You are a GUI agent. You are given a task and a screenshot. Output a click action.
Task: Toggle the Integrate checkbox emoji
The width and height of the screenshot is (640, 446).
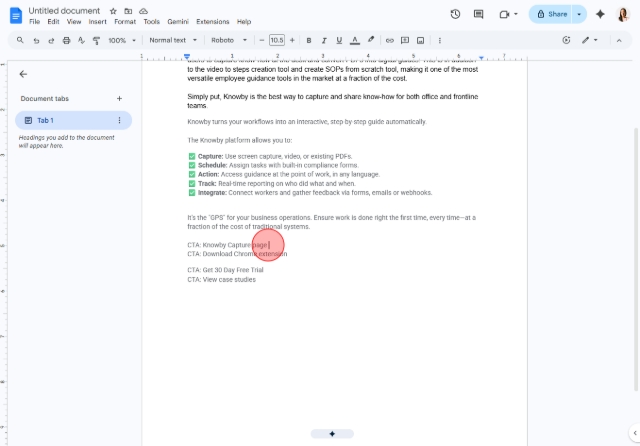click(192, 193)
